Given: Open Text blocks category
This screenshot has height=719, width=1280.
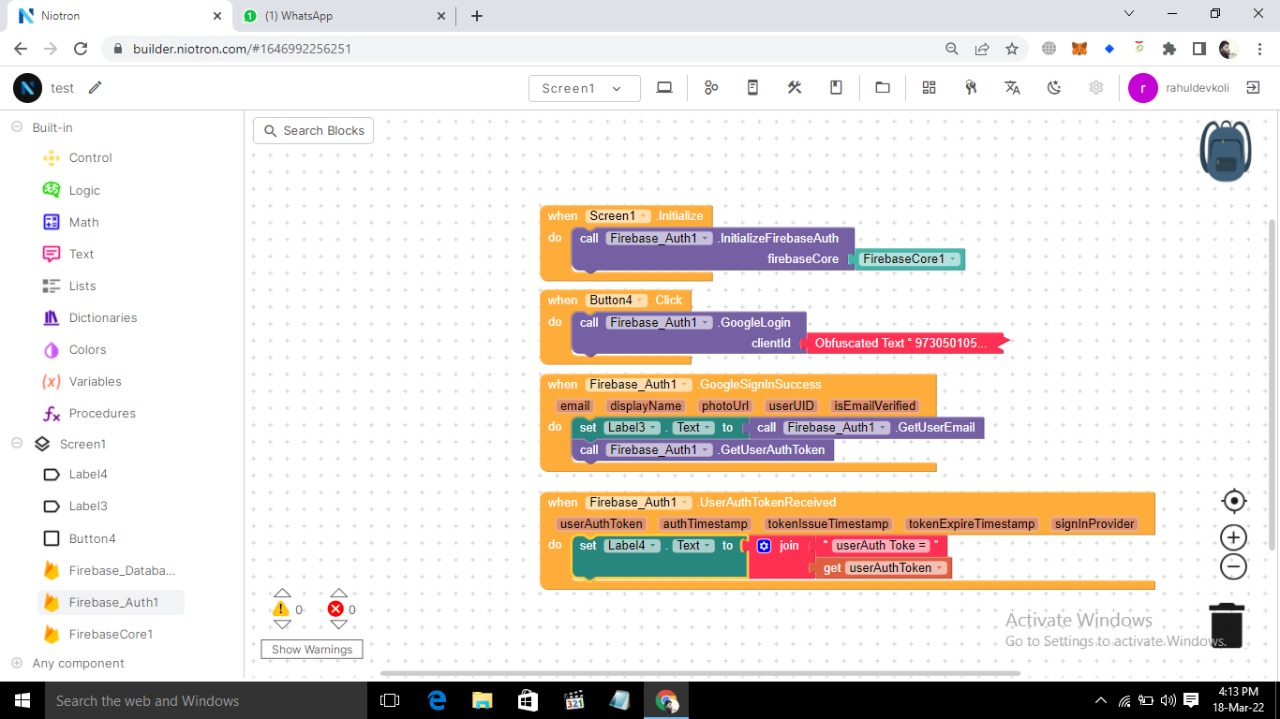Looking at the screenshot, I should (81, 254).
